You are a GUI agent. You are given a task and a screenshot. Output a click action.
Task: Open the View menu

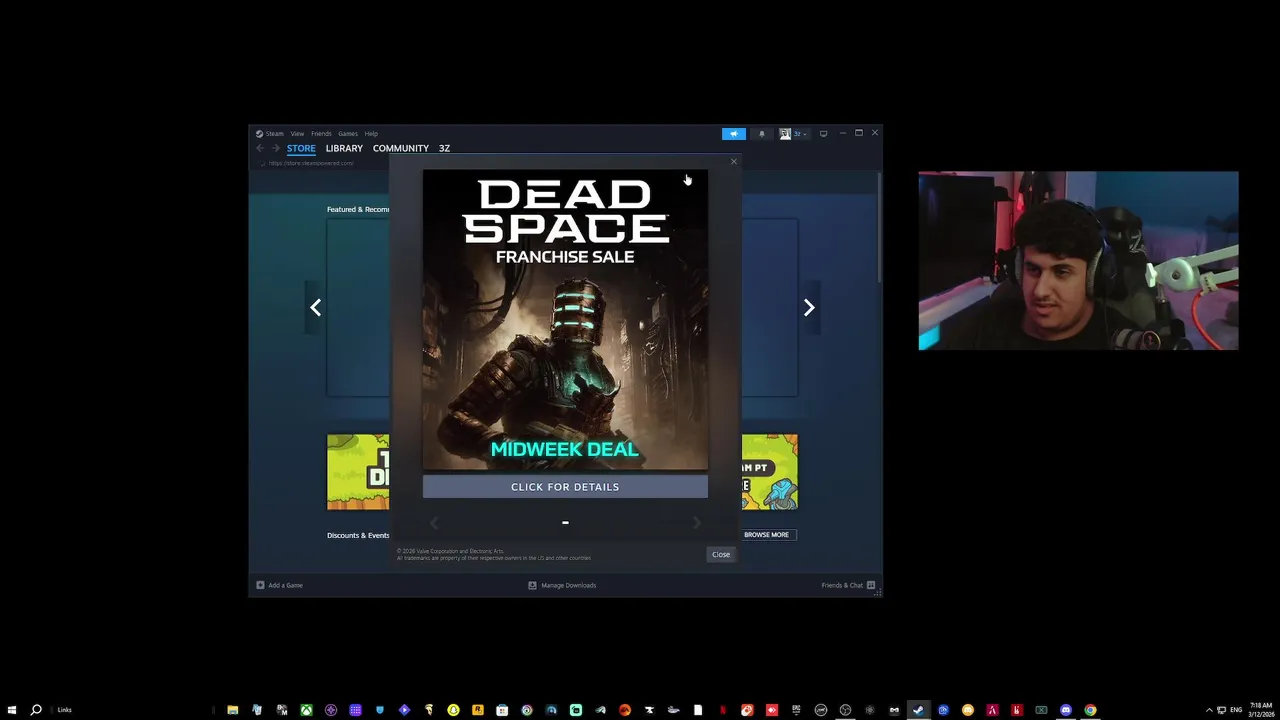pyautogui.click(x=297, y=133)
